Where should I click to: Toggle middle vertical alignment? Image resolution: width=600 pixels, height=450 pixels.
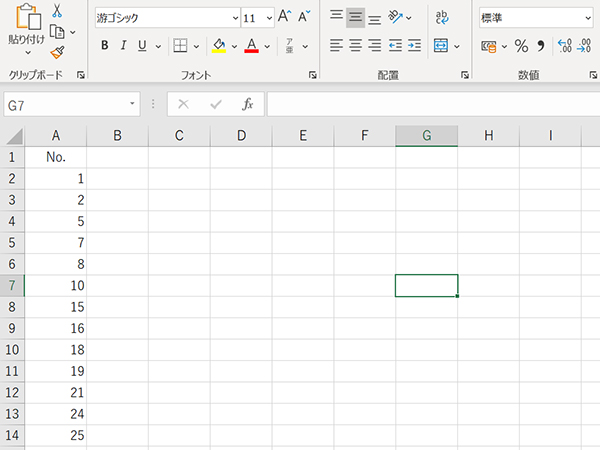pyautogui.click(x=355, y=17)
